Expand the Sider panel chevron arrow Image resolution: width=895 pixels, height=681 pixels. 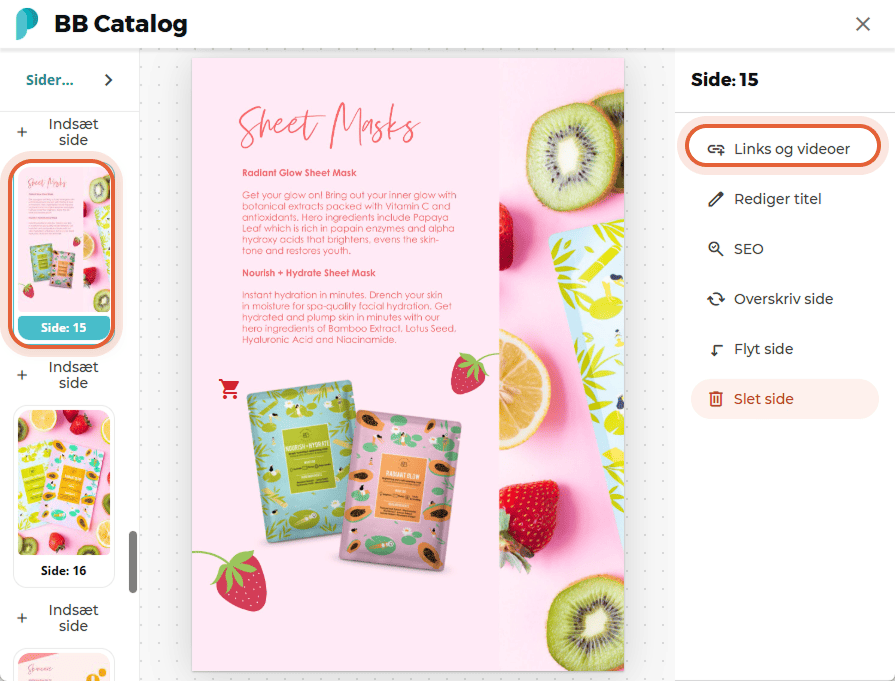click(x=108, y=80)
